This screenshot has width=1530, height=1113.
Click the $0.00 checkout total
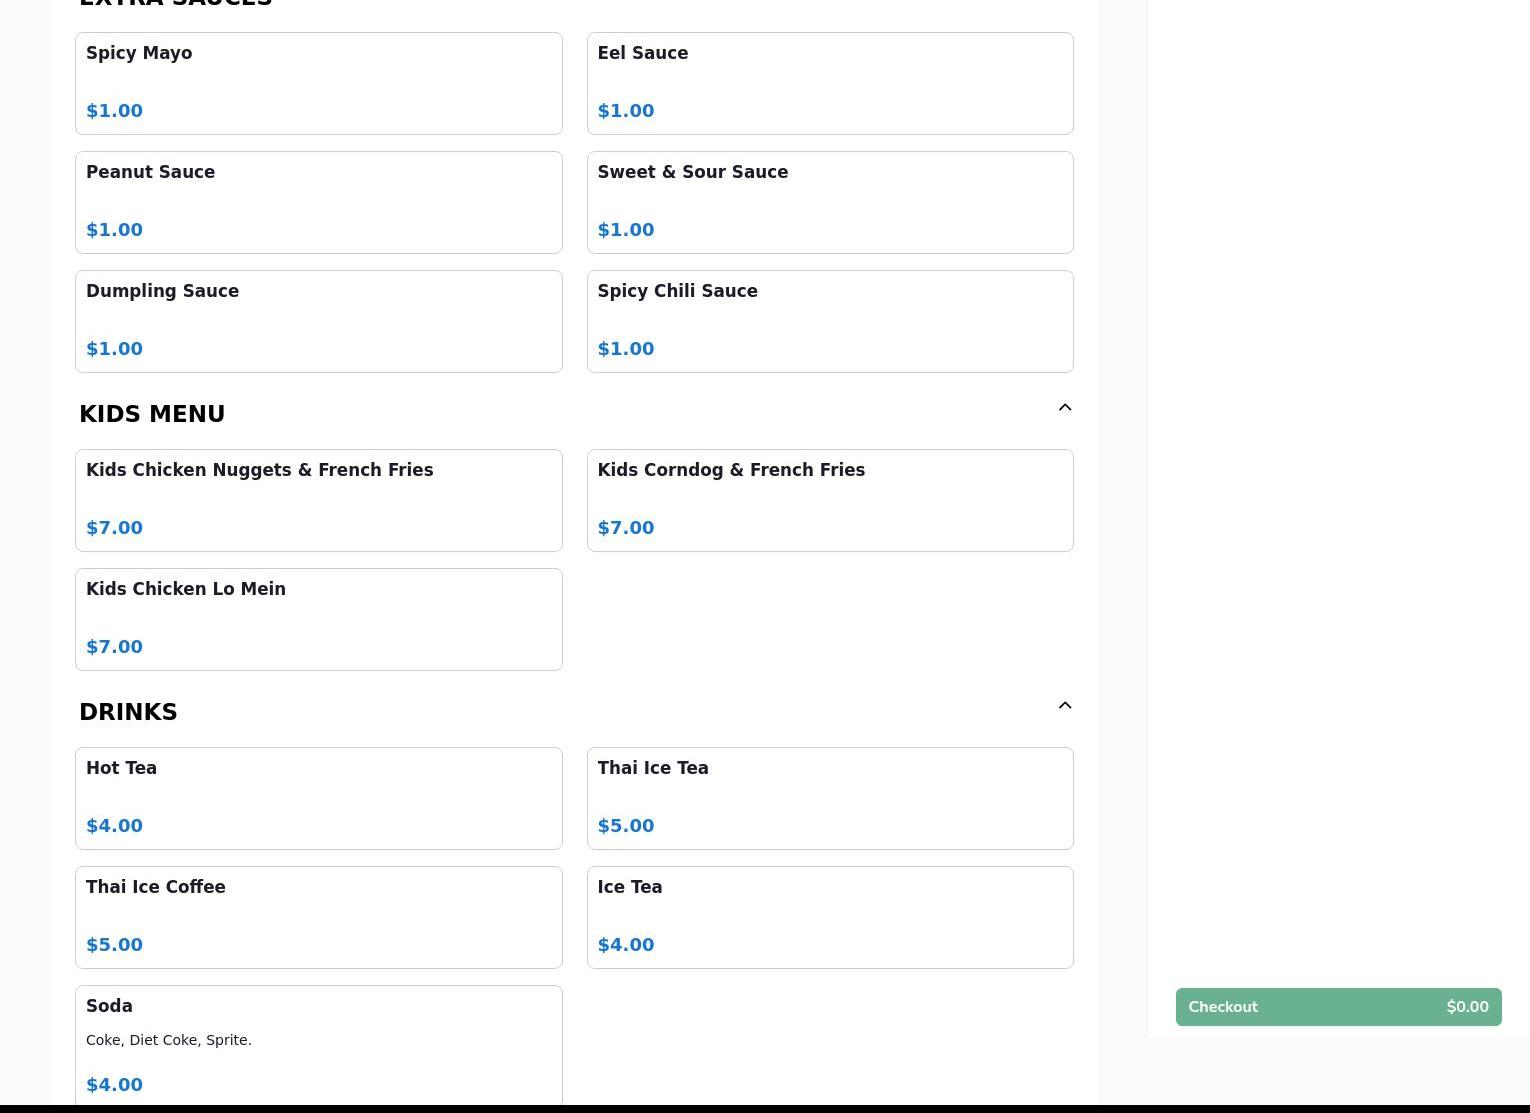pyautogui.click(x=1467, y=1007)
